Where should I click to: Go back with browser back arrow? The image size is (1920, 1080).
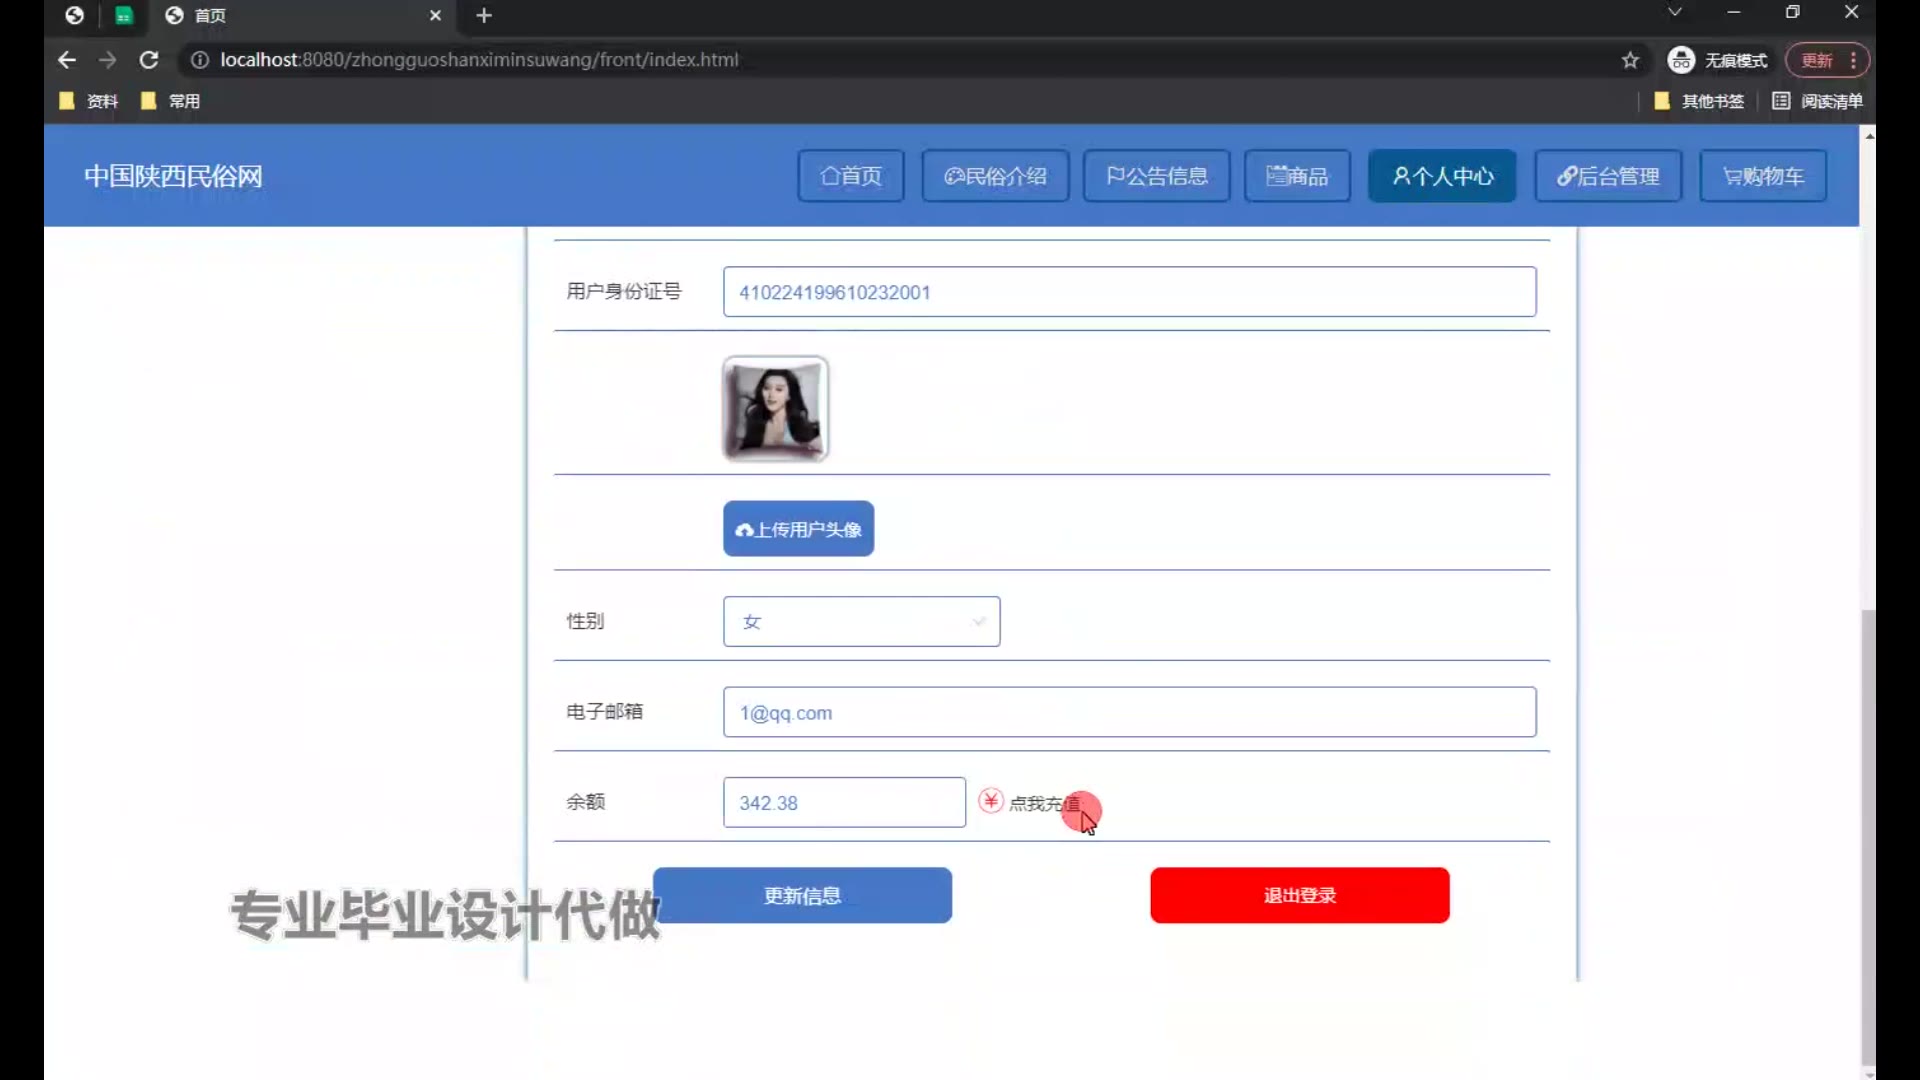[67, 60]
